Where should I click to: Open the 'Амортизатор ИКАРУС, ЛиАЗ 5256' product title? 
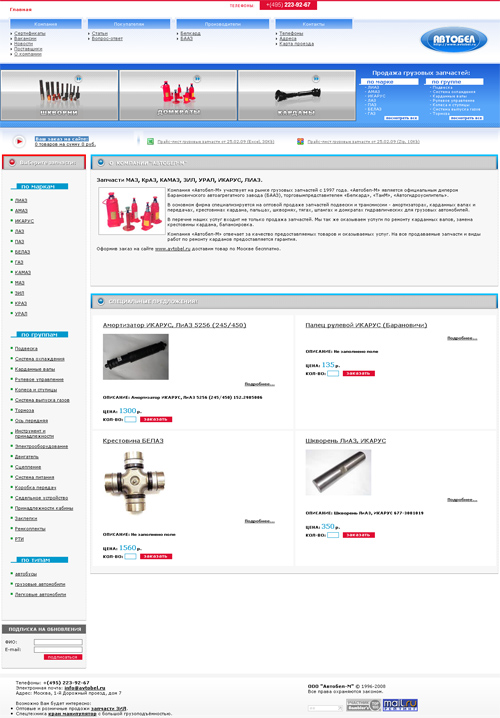point(174,325)
